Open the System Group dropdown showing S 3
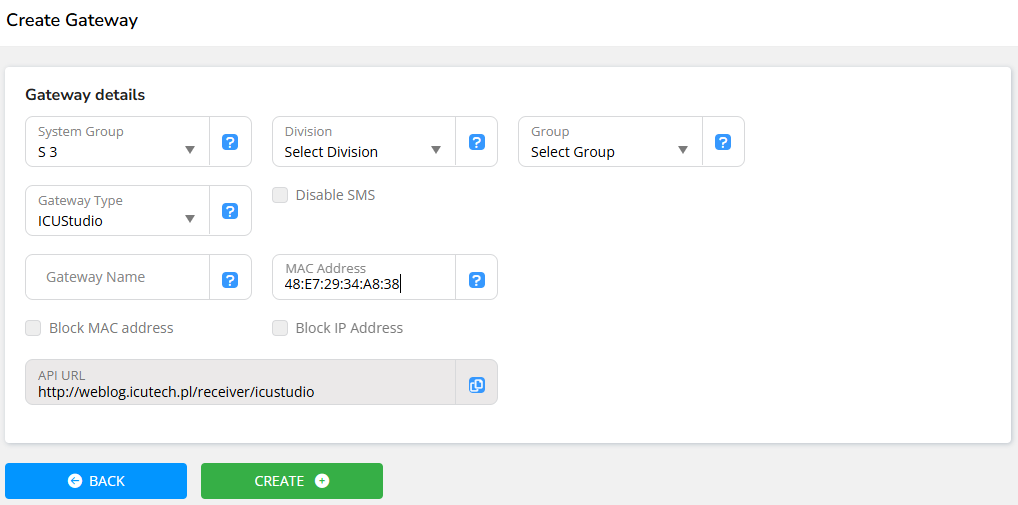This screenshot has width=1018, height=505. (117, 142)
